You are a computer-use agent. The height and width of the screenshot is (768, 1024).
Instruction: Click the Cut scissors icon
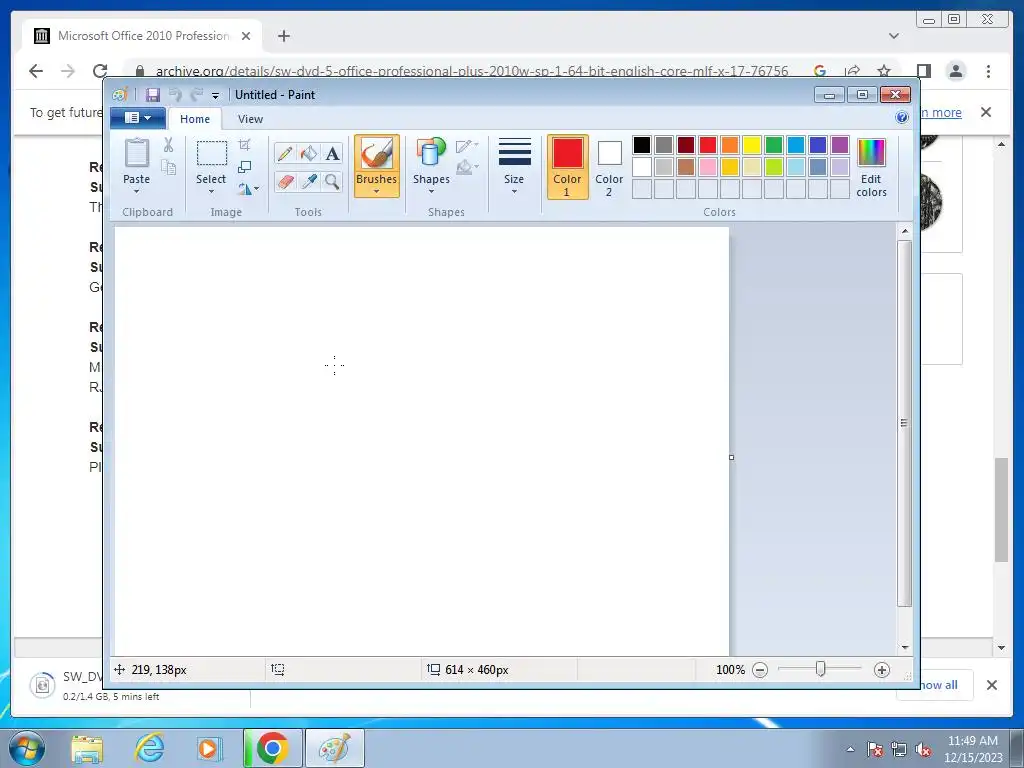click(x=168, y=145)
